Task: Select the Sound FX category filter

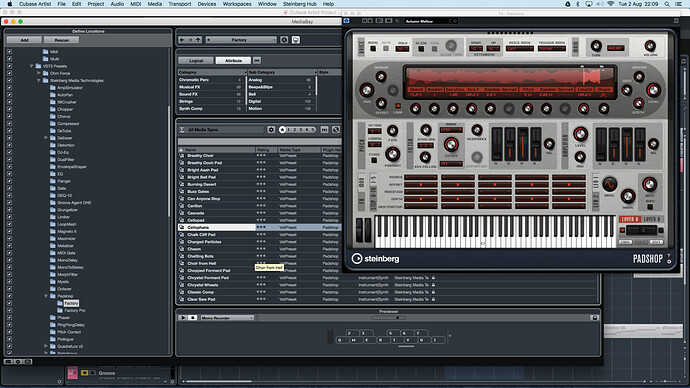Action: 210,94
